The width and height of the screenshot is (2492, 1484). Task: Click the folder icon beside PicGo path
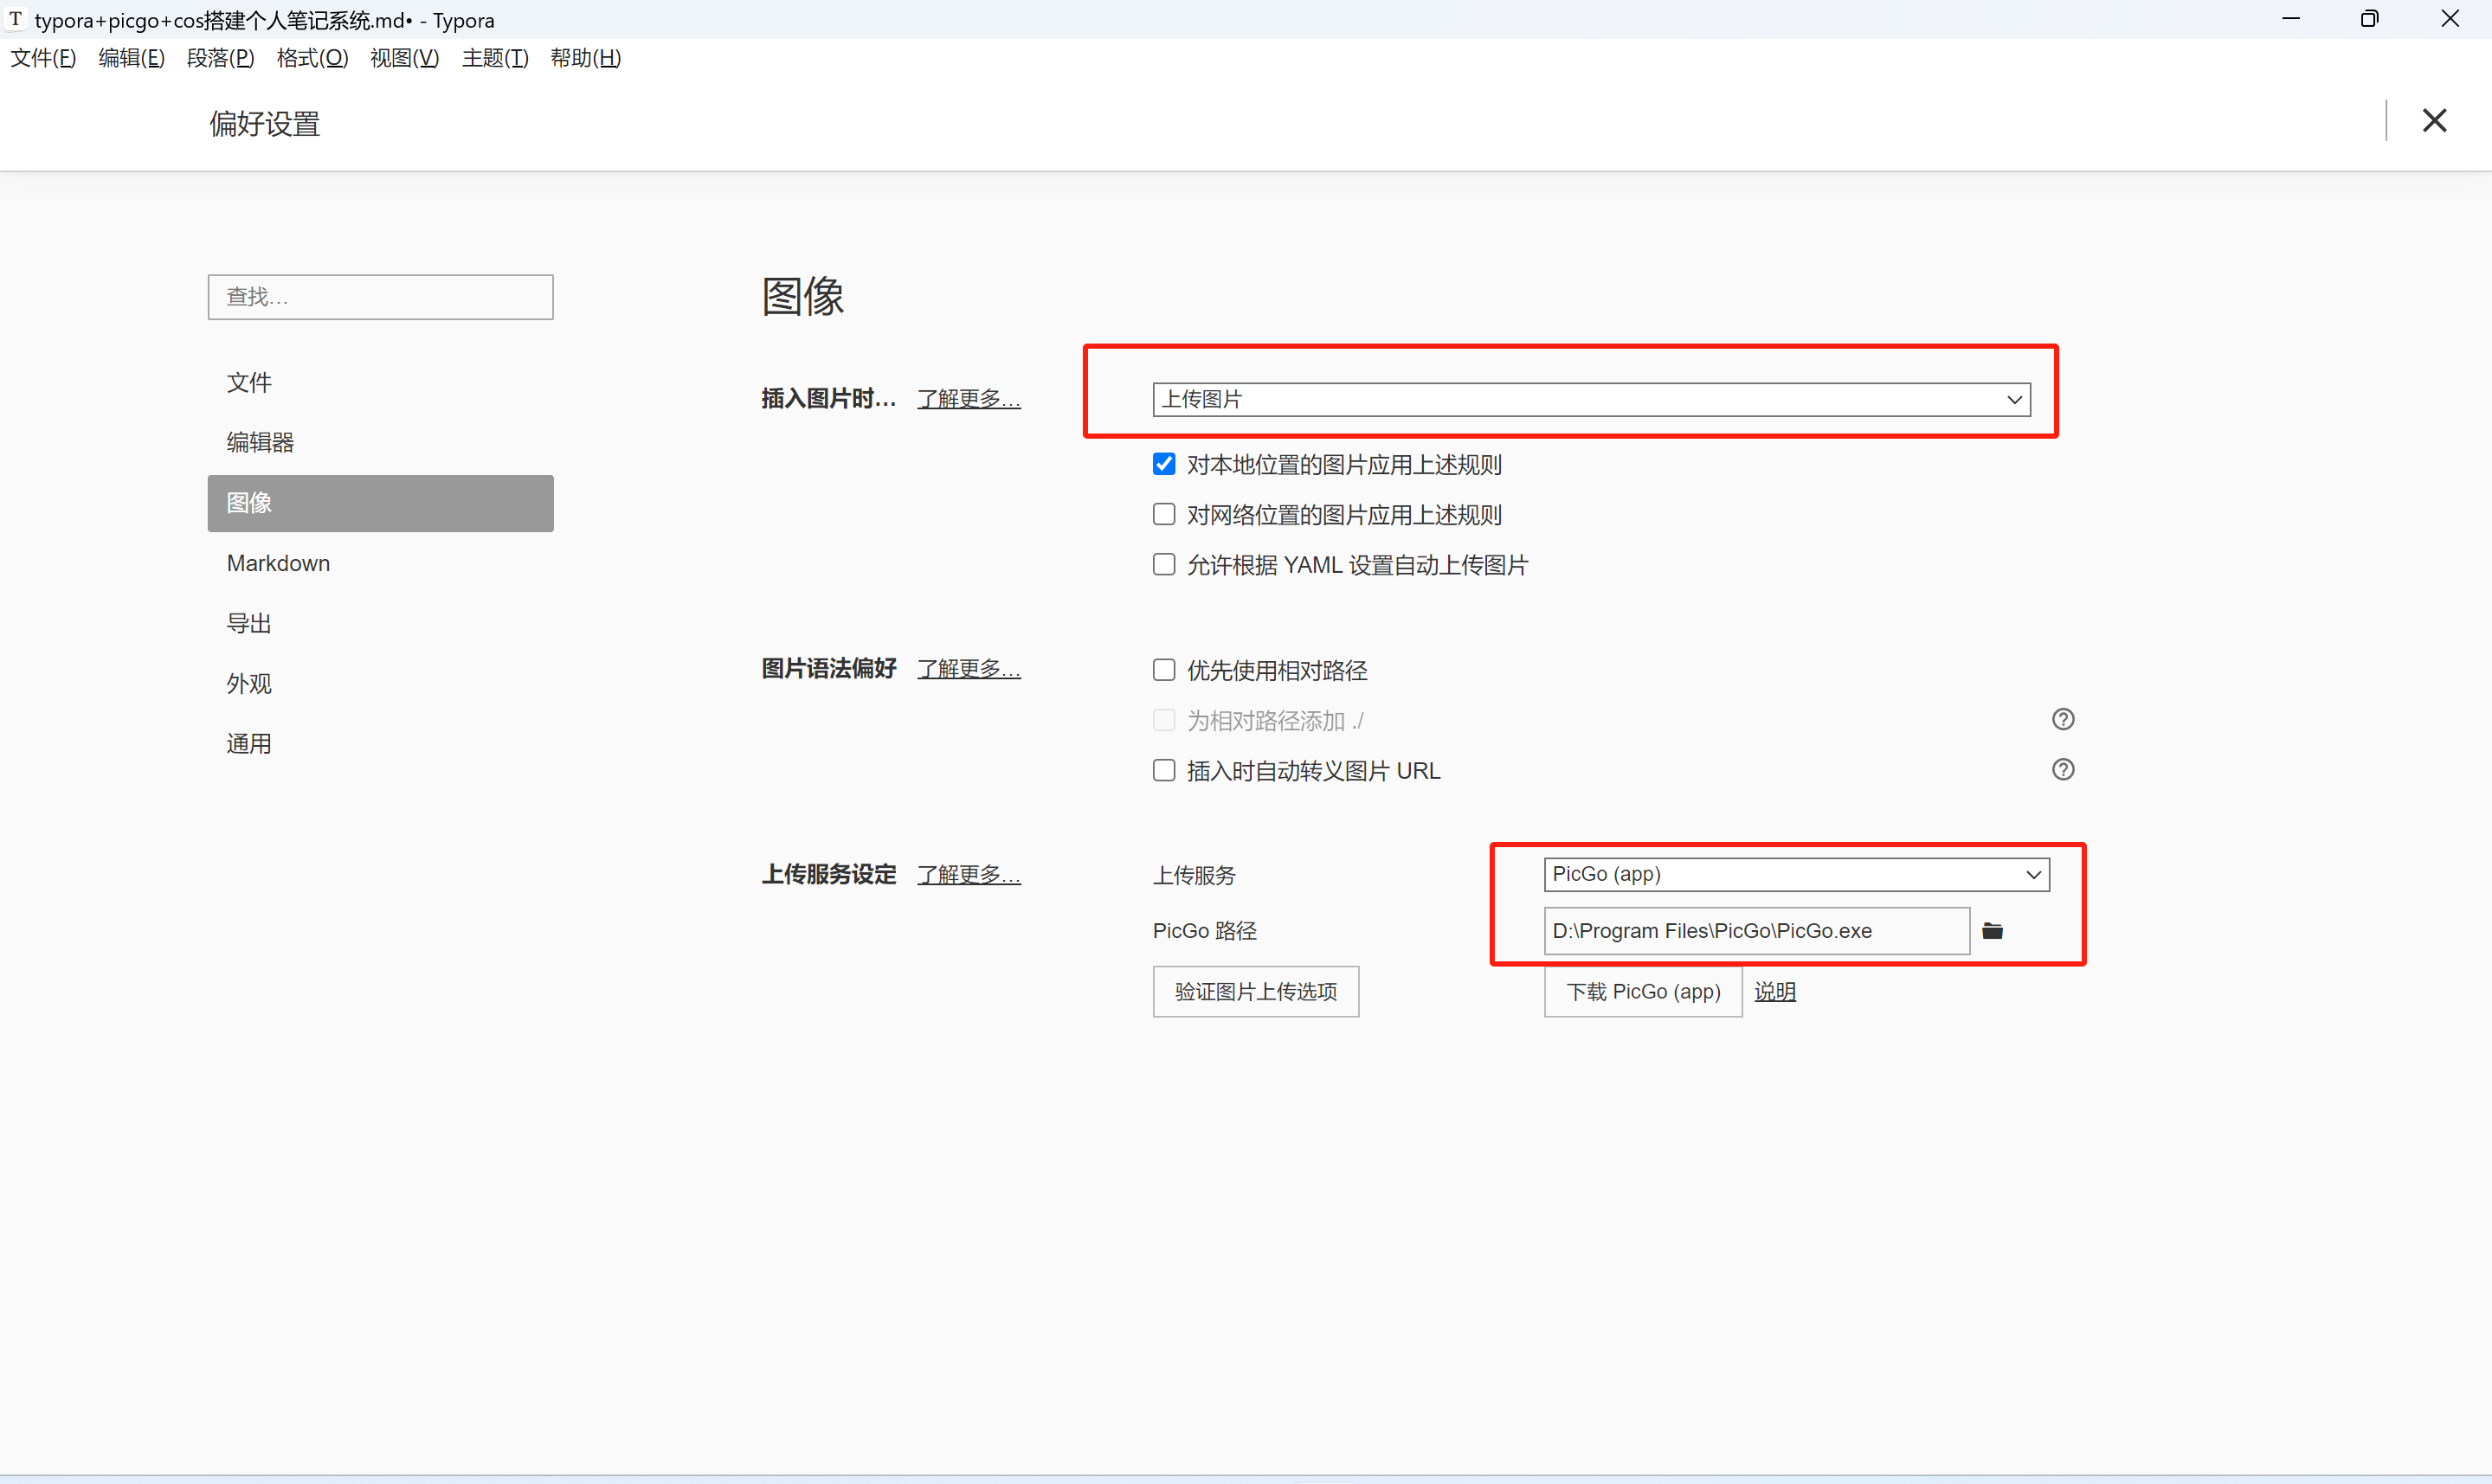click(x=1992, y=931)
